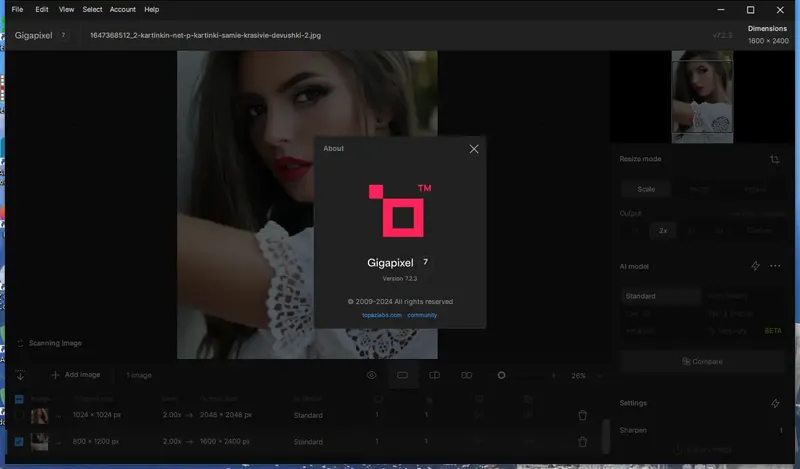Image resolution: width=800 pixels, height=469 pixels.
Task: Click the Dimensions 1600 × 2400 readout
Action: tap(768, 35)
